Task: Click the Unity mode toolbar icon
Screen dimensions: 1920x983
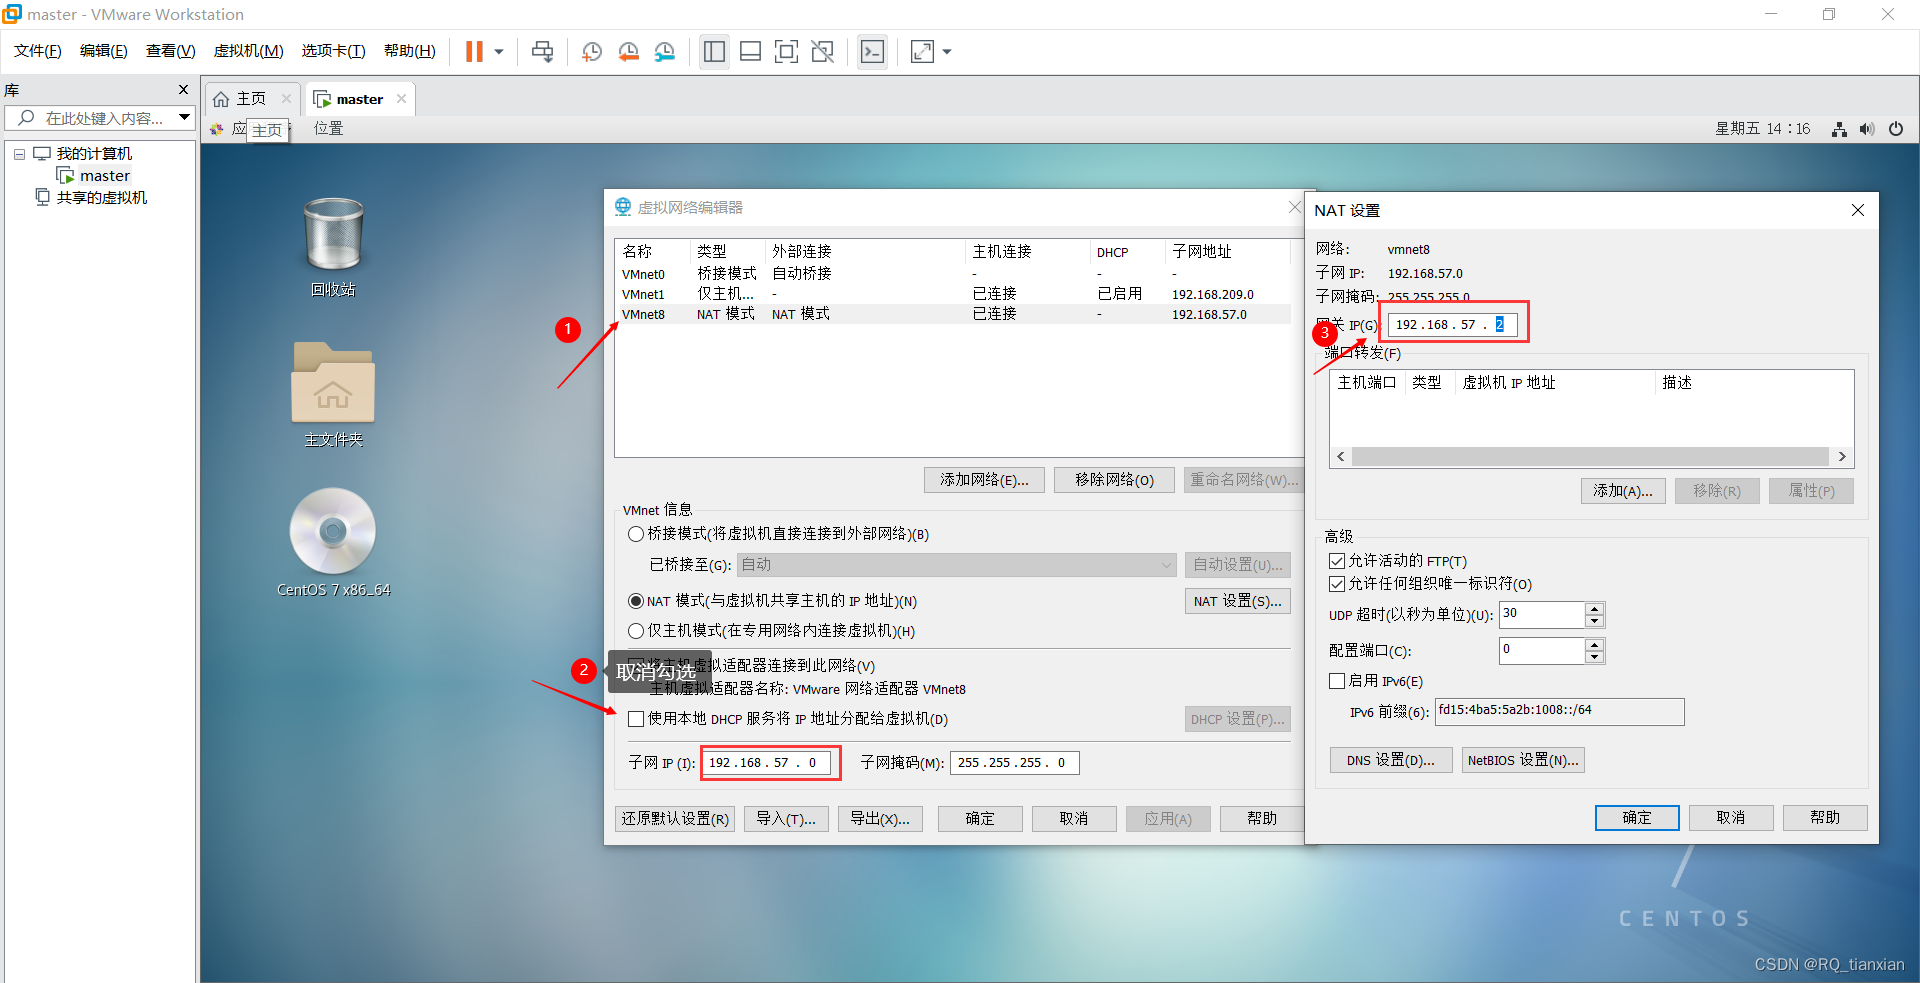Action: point(823,52)
